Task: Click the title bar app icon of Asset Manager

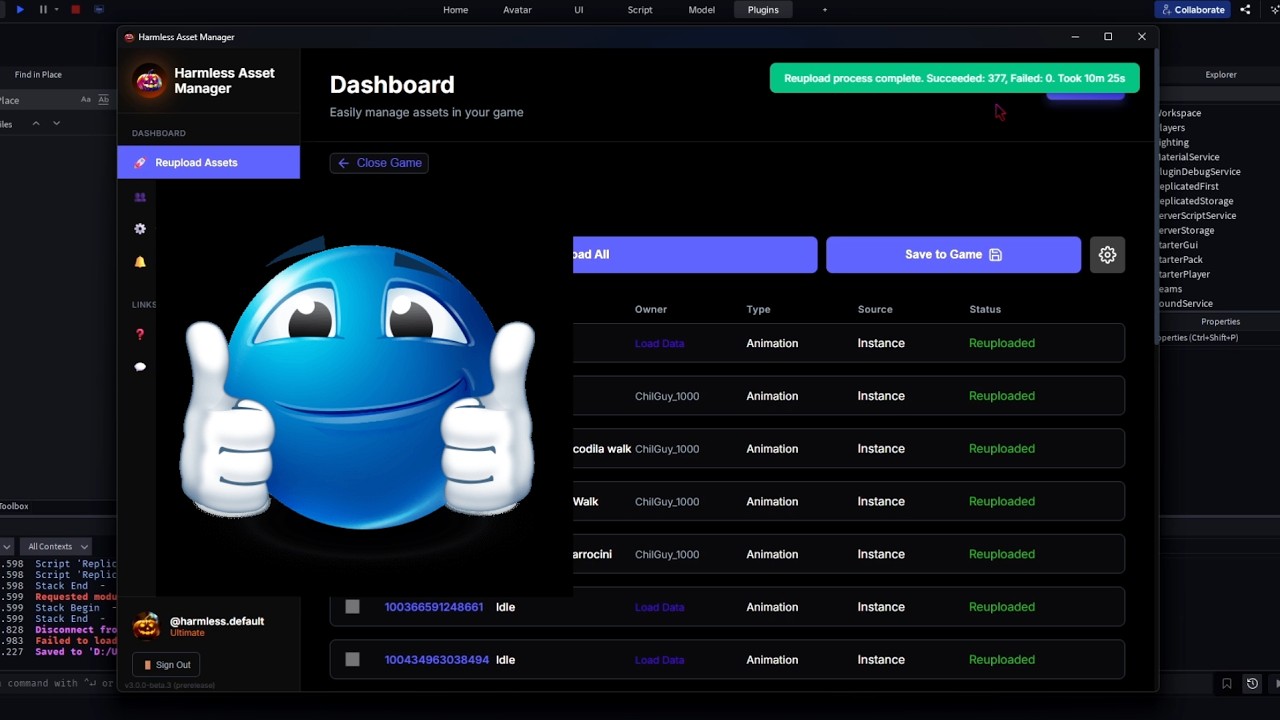Action: pyautogui.click(x=129, y=37)
